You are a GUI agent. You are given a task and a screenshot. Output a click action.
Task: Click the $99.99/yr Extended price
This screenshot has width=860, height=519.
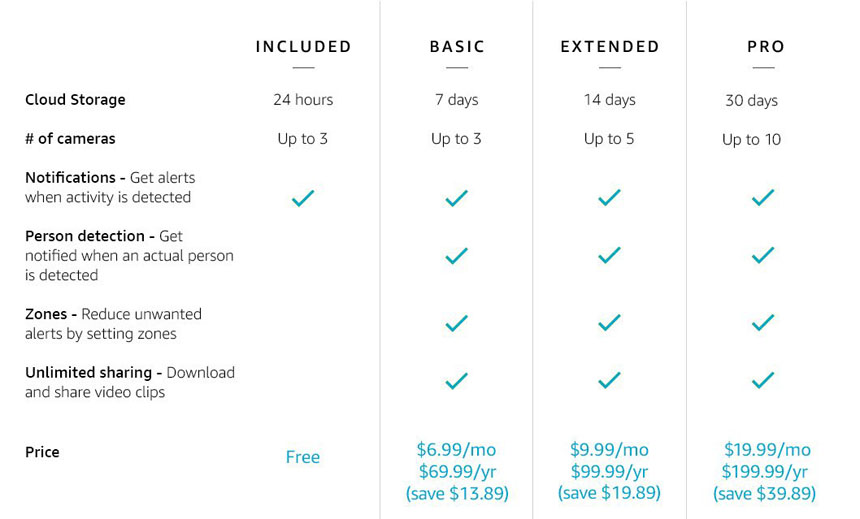point(609,471)
